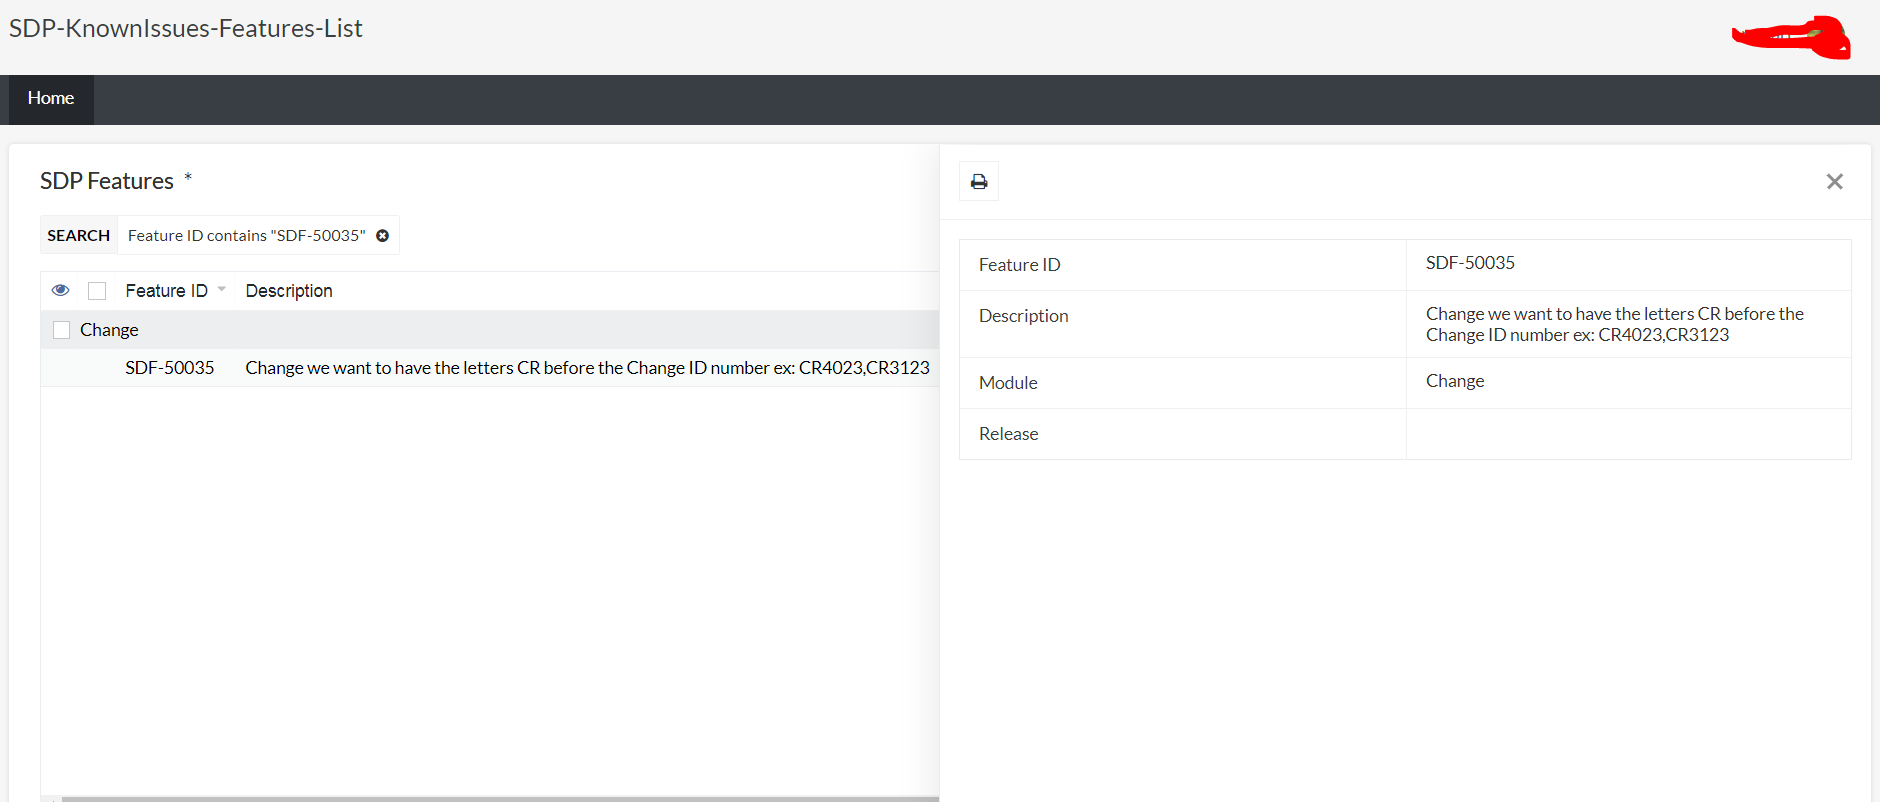Click the SDP Features heading
The height and width of the screenshot is (802, 1880).
click(x=107, y=181)
